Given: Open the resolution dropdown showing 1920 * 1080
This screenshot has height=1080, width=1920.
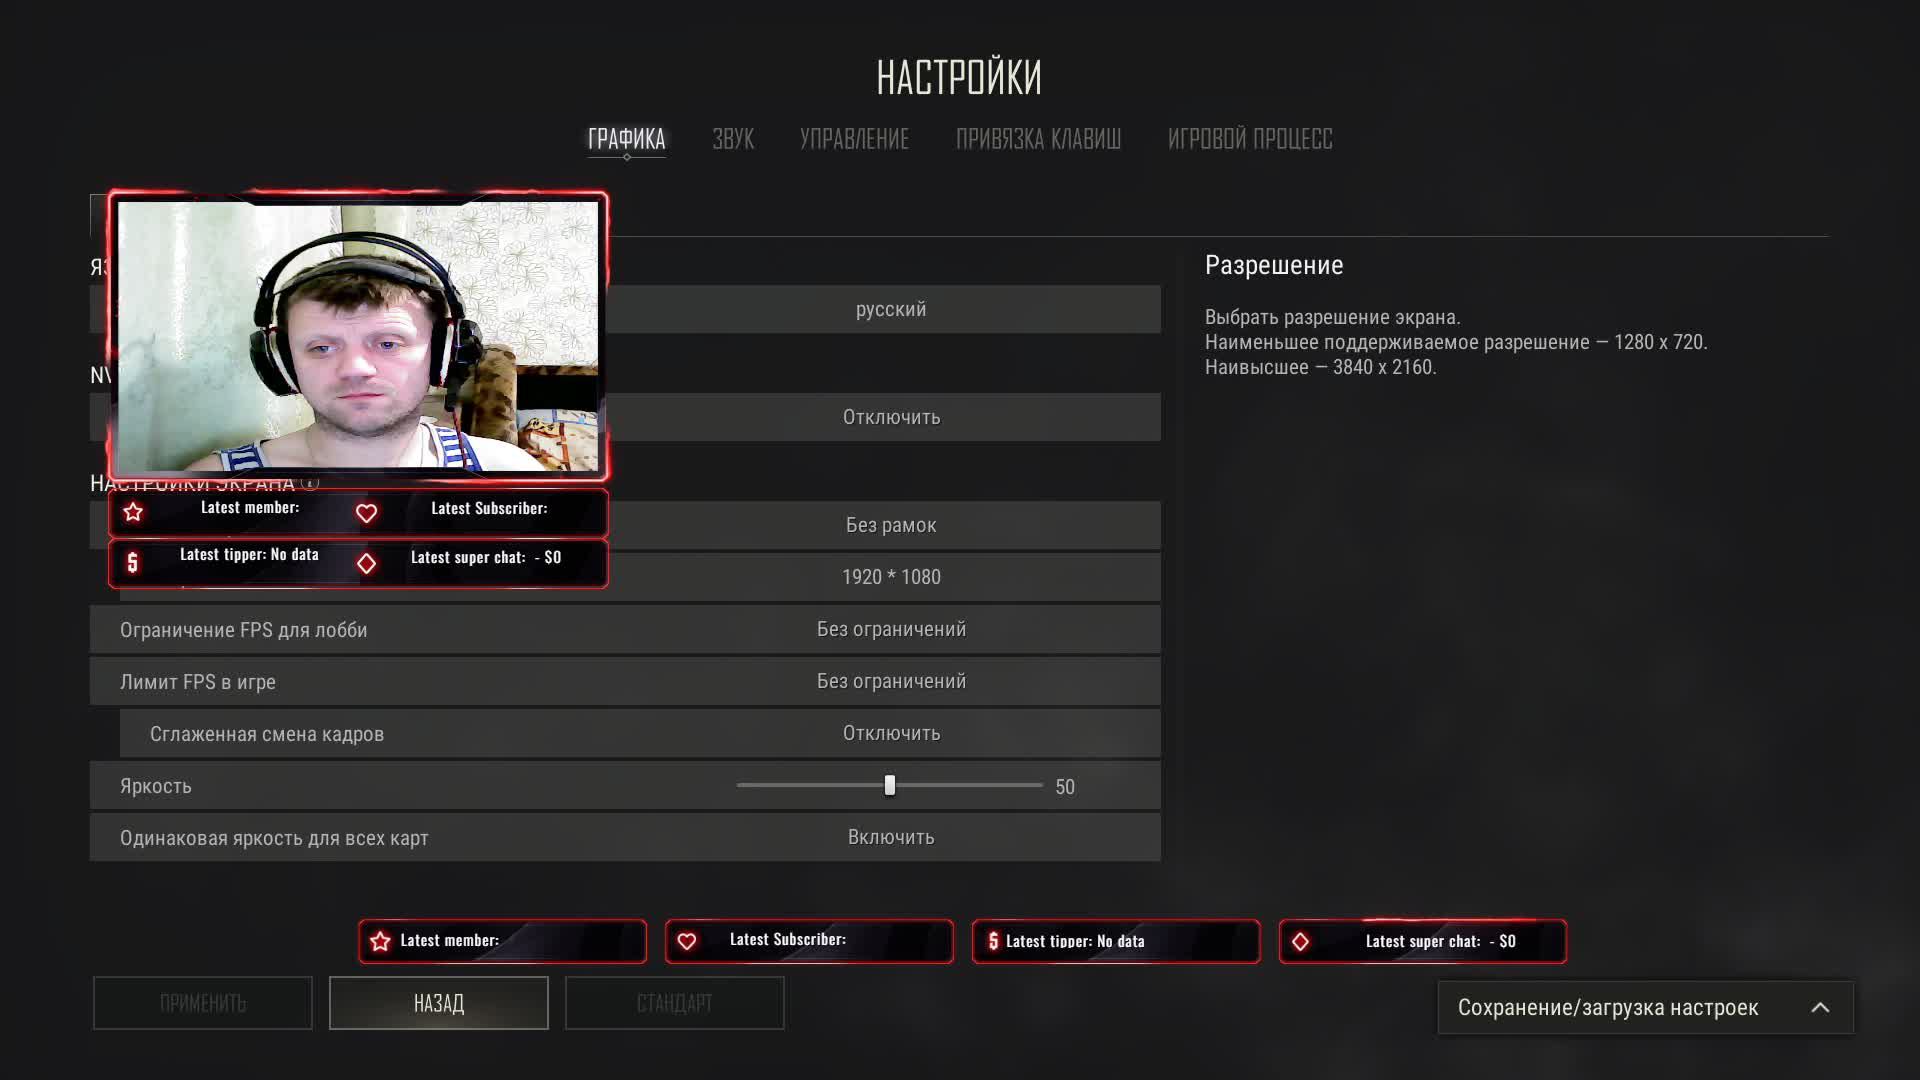Looking at the screenshot, I should 891,577.
